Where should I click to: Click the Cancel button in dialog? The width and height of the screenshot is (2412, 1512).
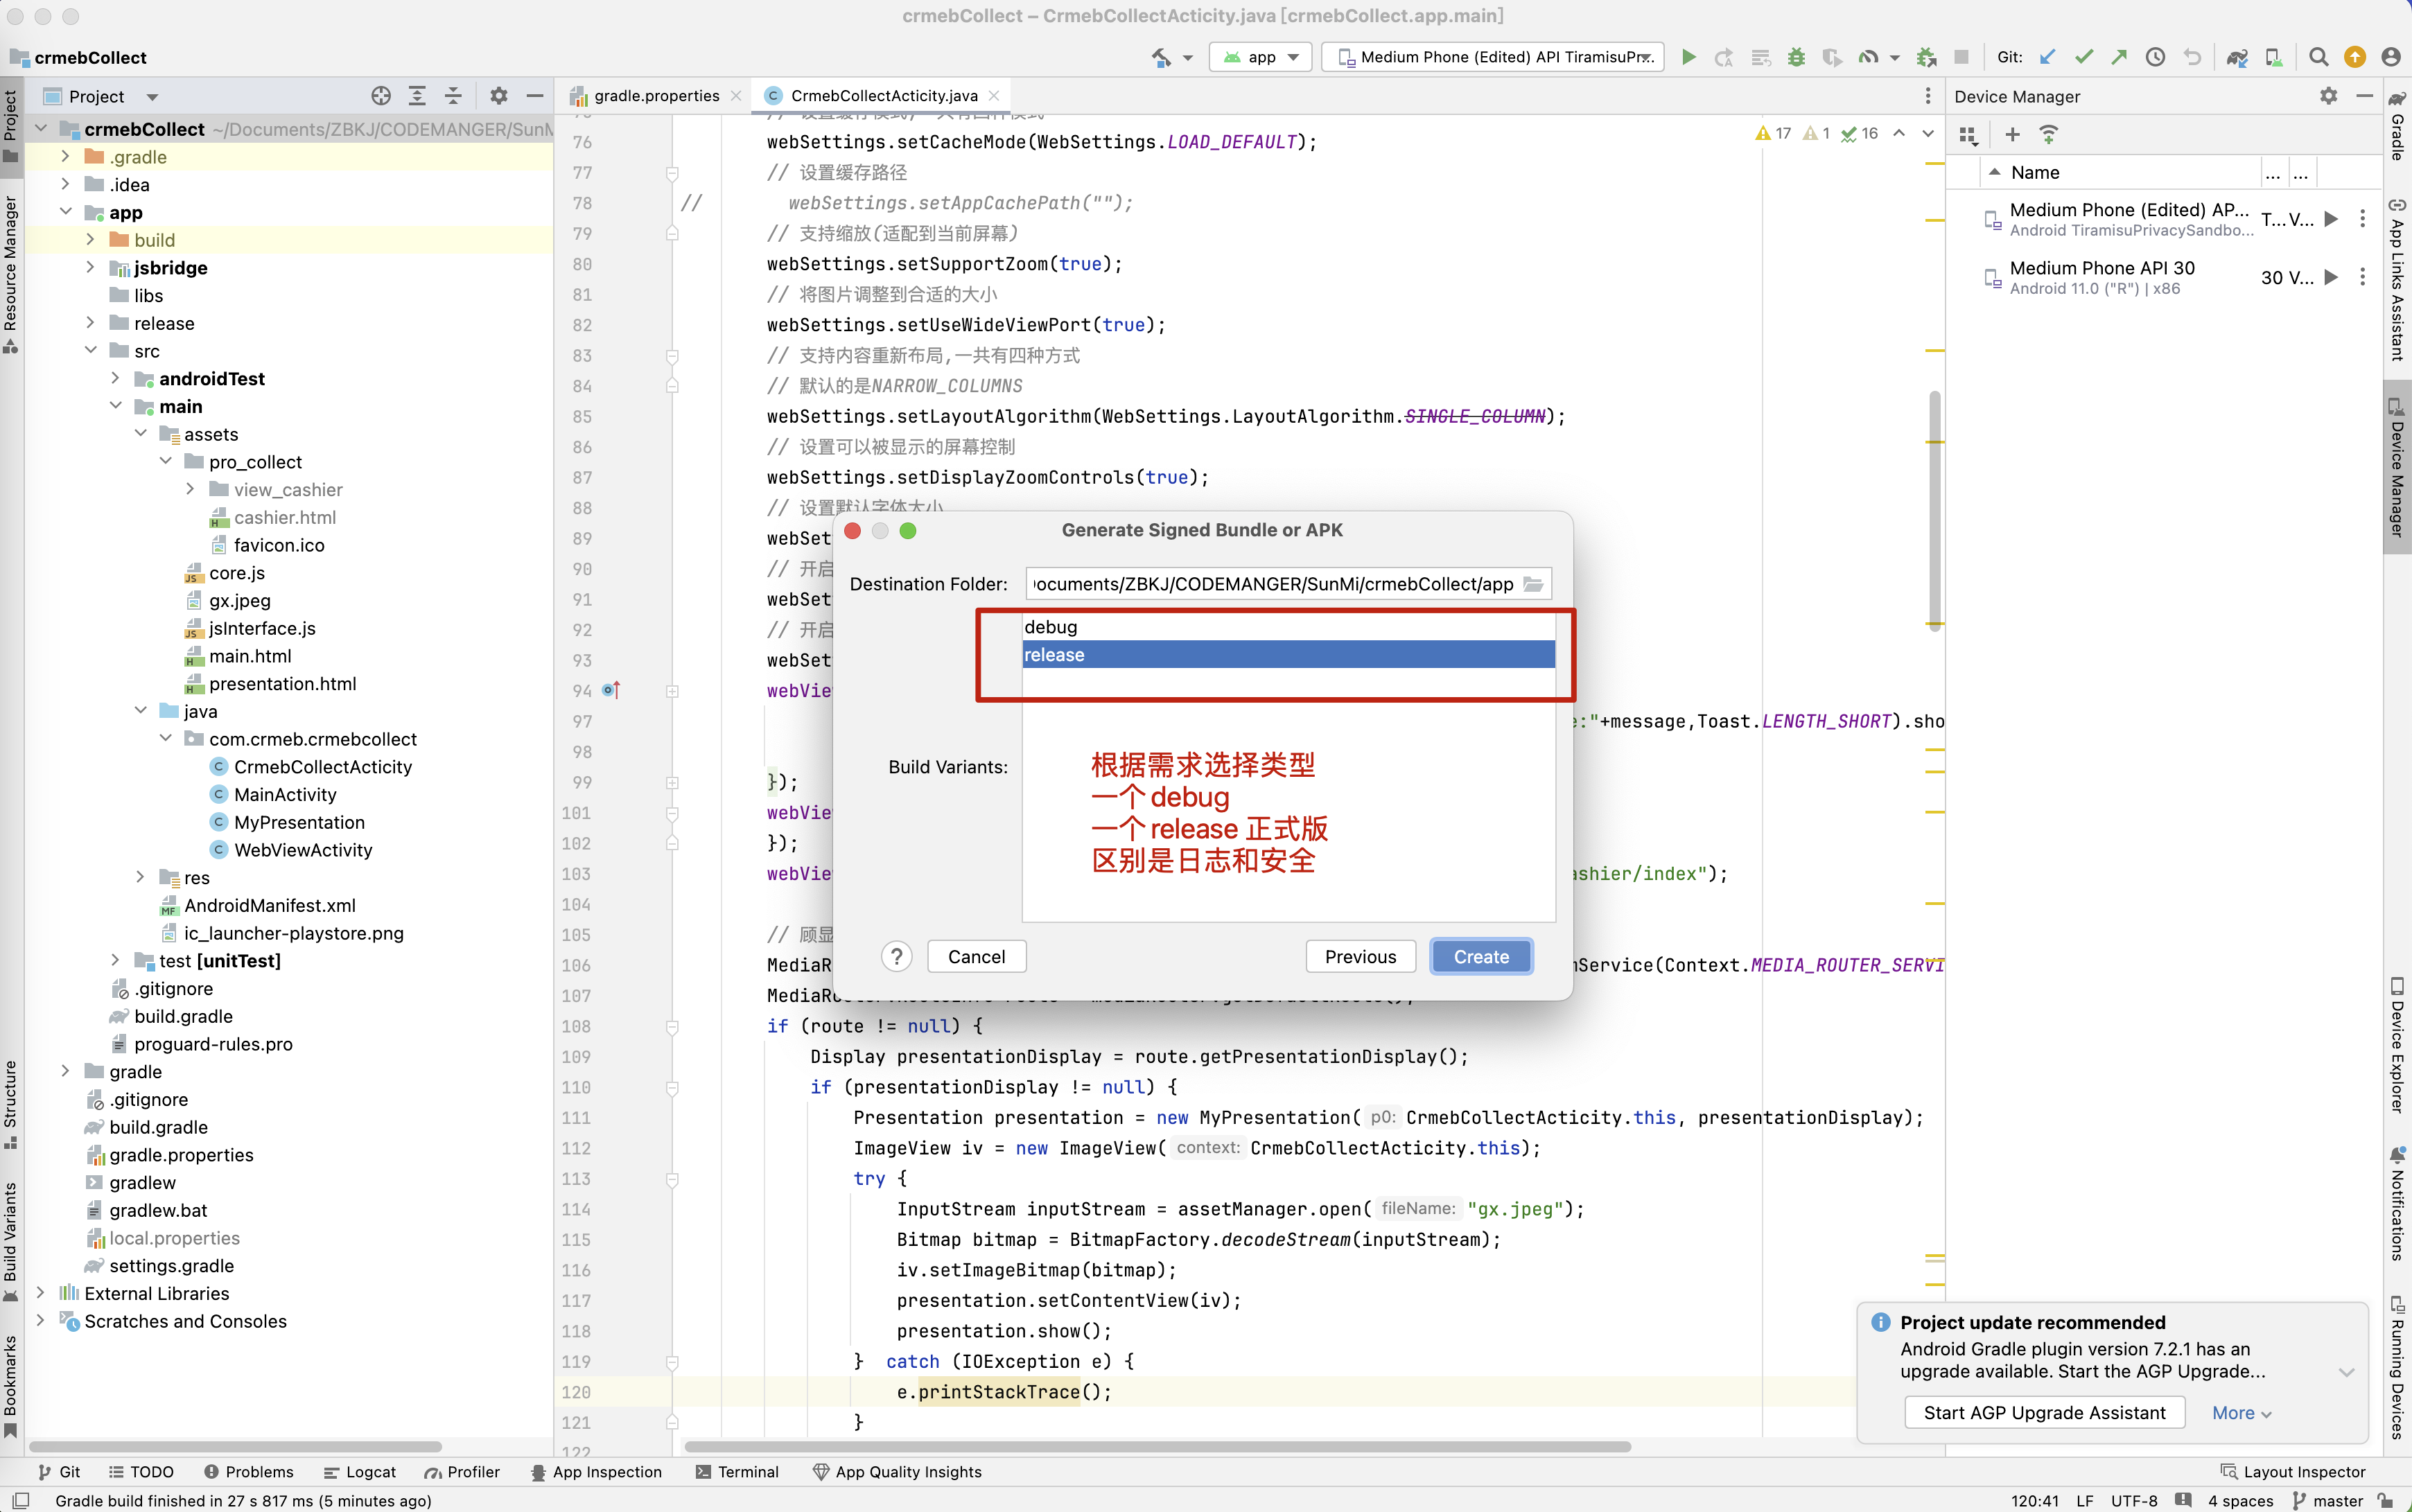coord(974,956)
